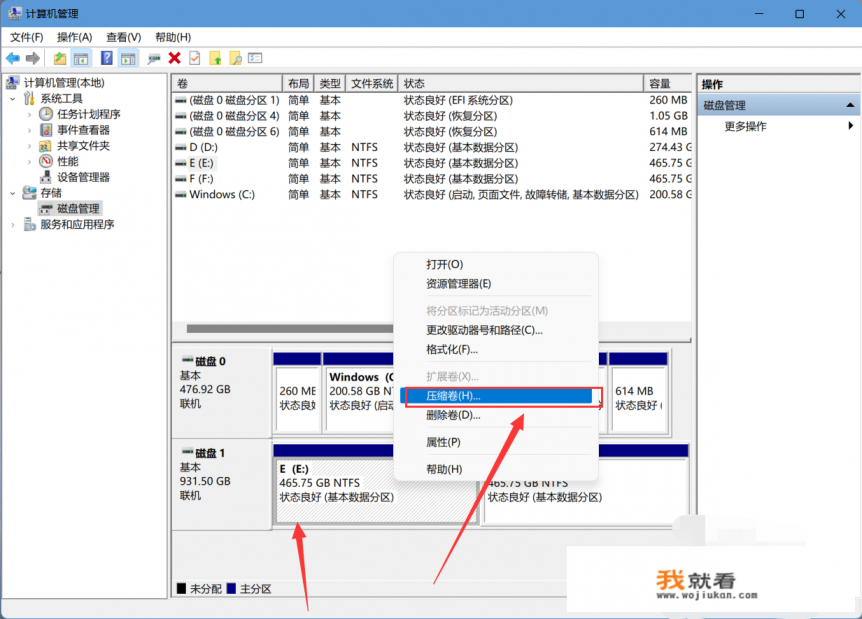The image size is (862, 619).
Task: Click the Up one level folder icon
Action: (x=60, y=58)
